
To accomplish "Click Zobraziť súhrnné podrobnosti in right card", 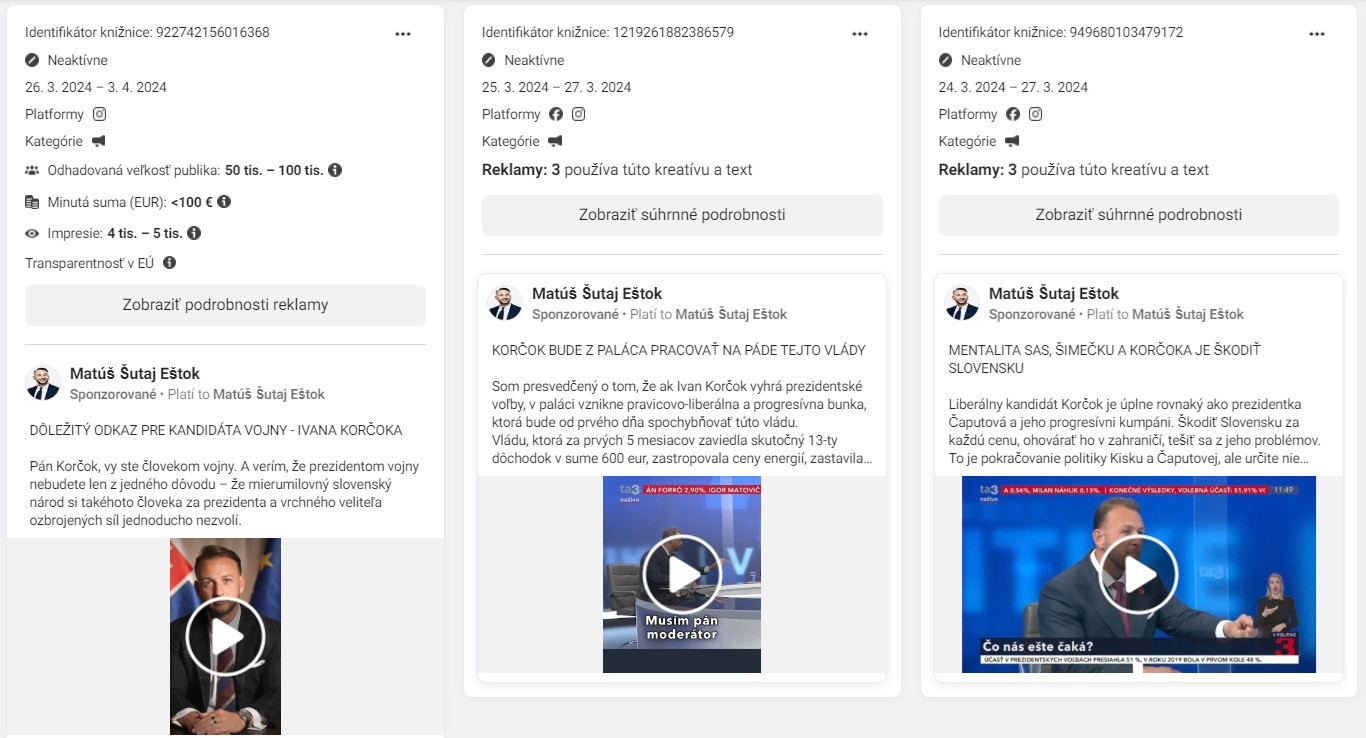I will click(1138, 215).
